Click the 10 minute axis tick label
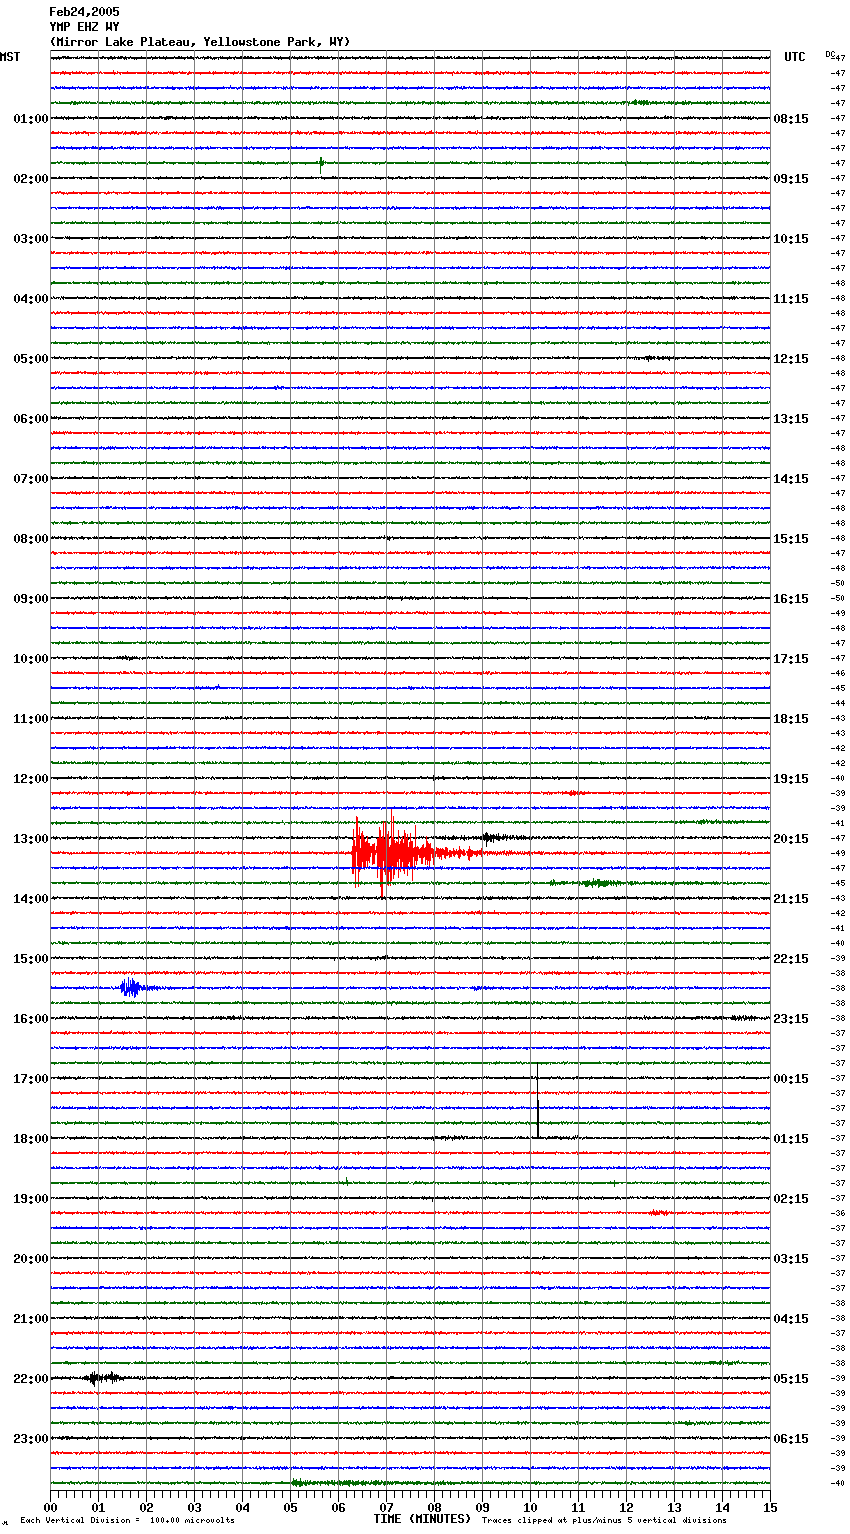Viewport: 850px width, 1534px height. pyautogui.click(x=530, y=1507)
